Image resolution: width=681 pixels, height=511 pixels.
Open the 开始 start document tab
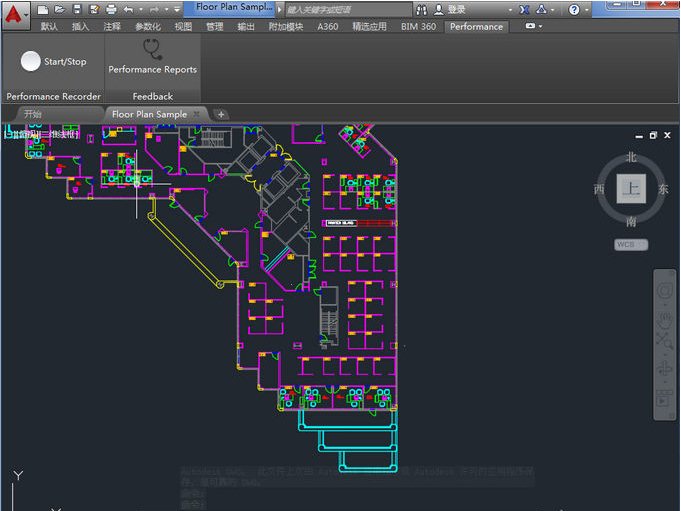click(x=33, y=114)
